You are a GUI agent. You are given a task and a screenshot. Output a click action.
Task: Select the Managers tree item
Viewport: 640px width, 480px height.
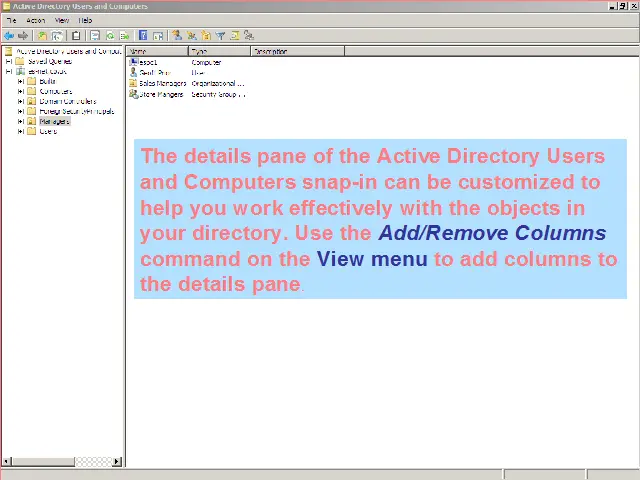point(55,121)
